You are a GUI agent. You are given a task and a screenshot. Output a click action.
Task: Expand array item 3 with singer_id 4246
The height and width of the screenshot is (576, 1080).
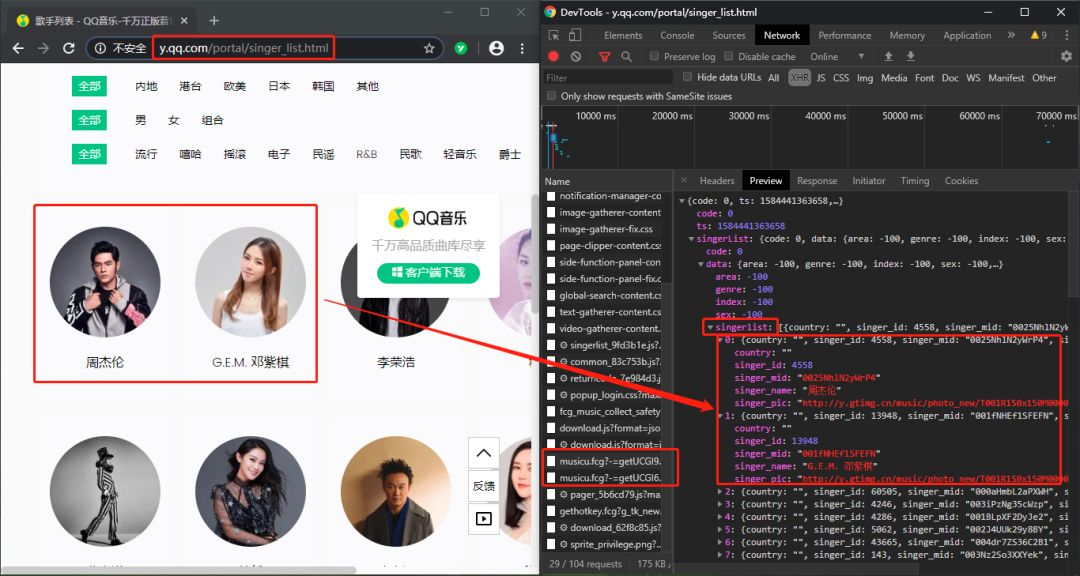(720, 504)
